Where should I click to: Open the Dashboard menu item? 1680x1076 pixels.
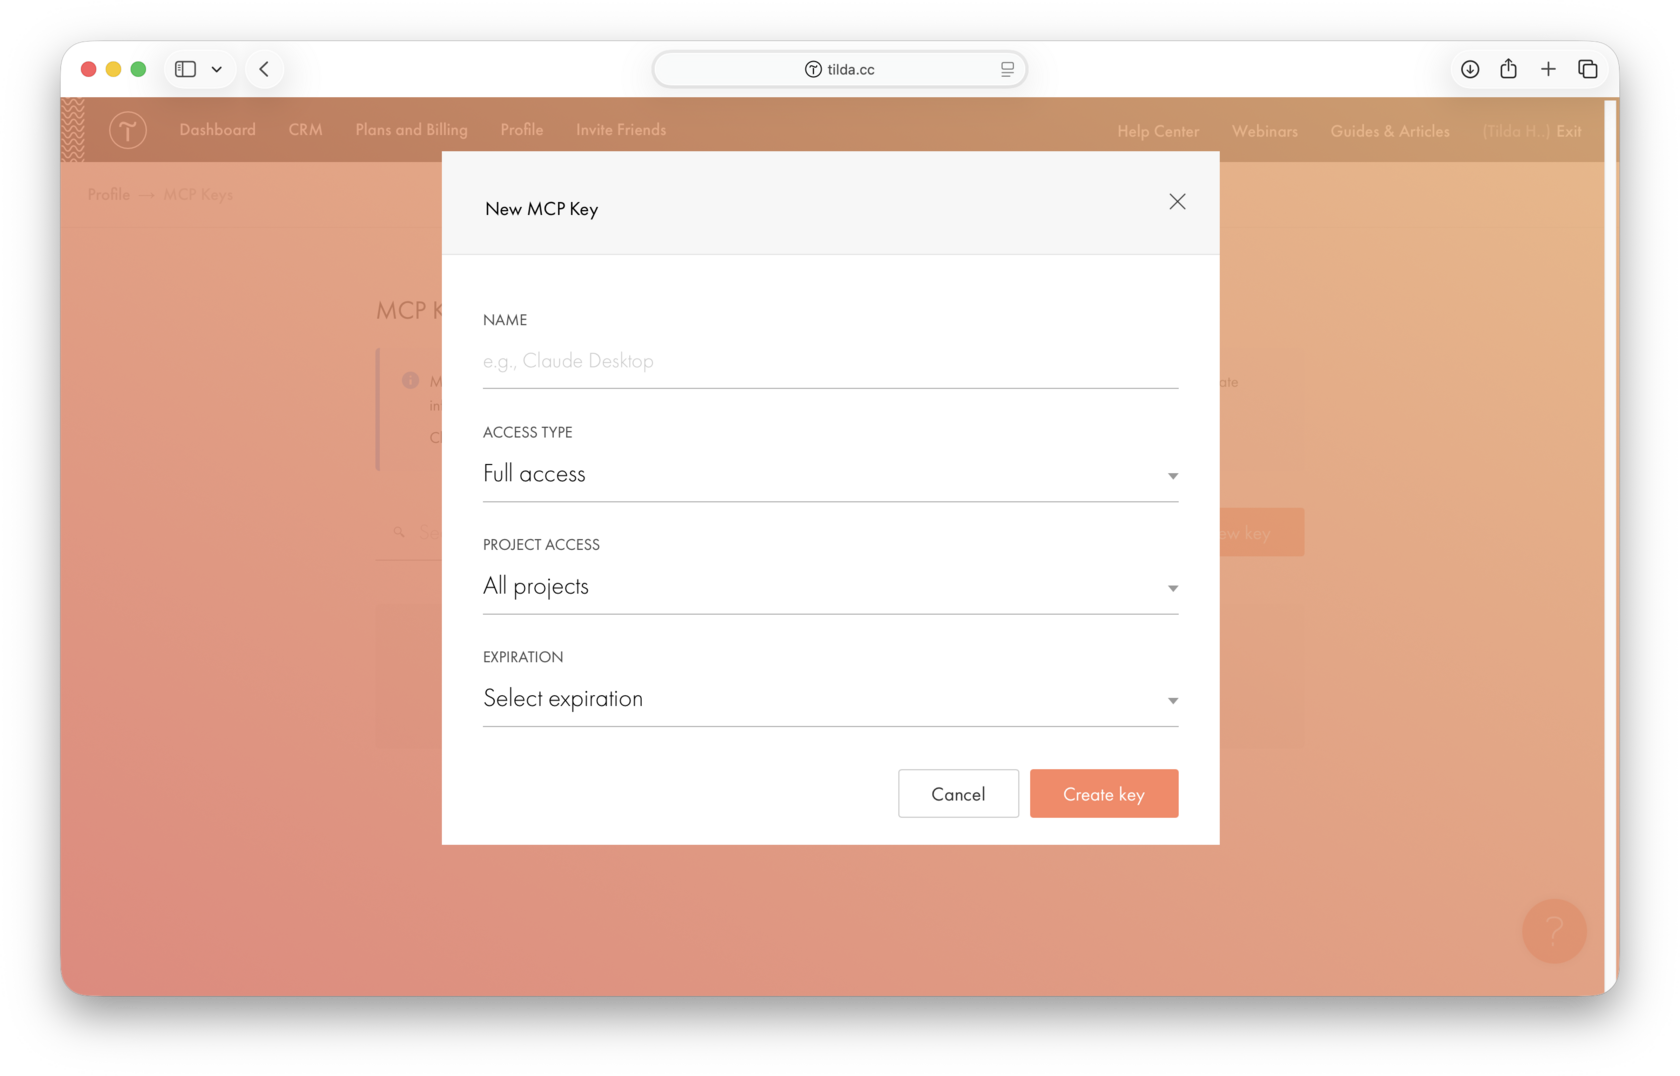point(217,130)
